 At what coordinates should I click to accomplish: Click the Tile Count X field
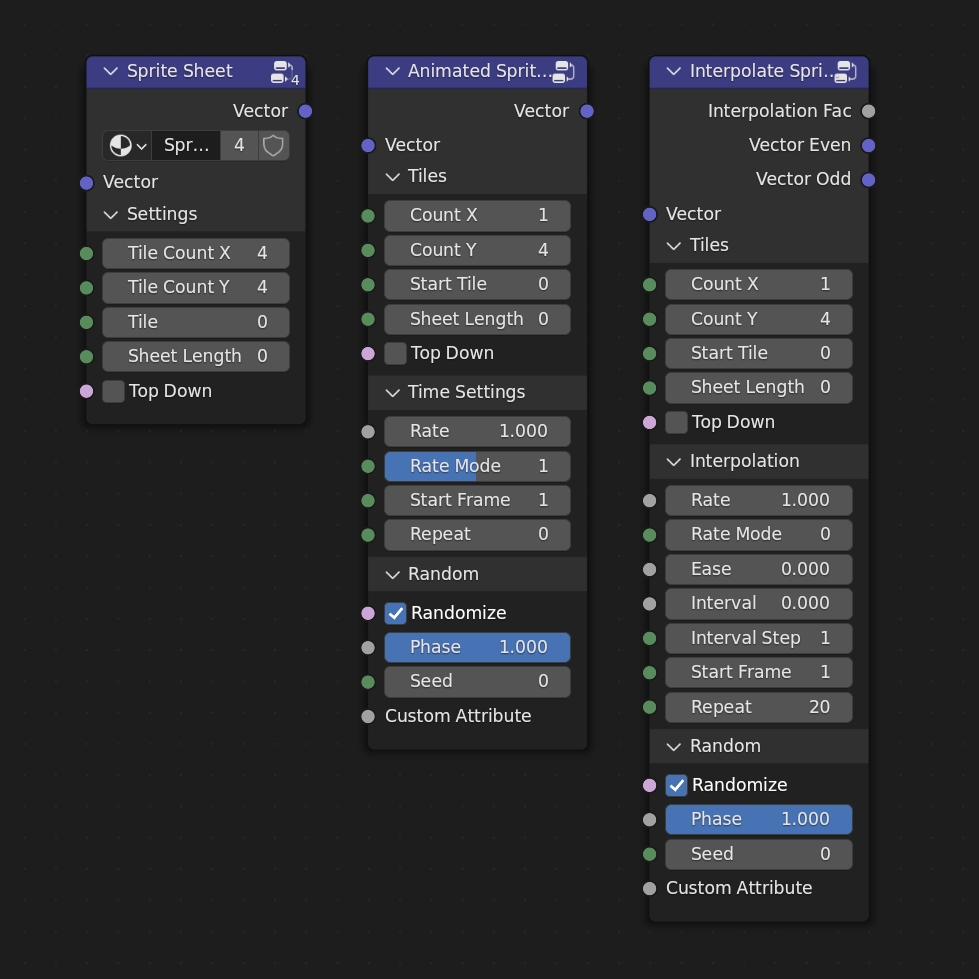tap(196, 253)
